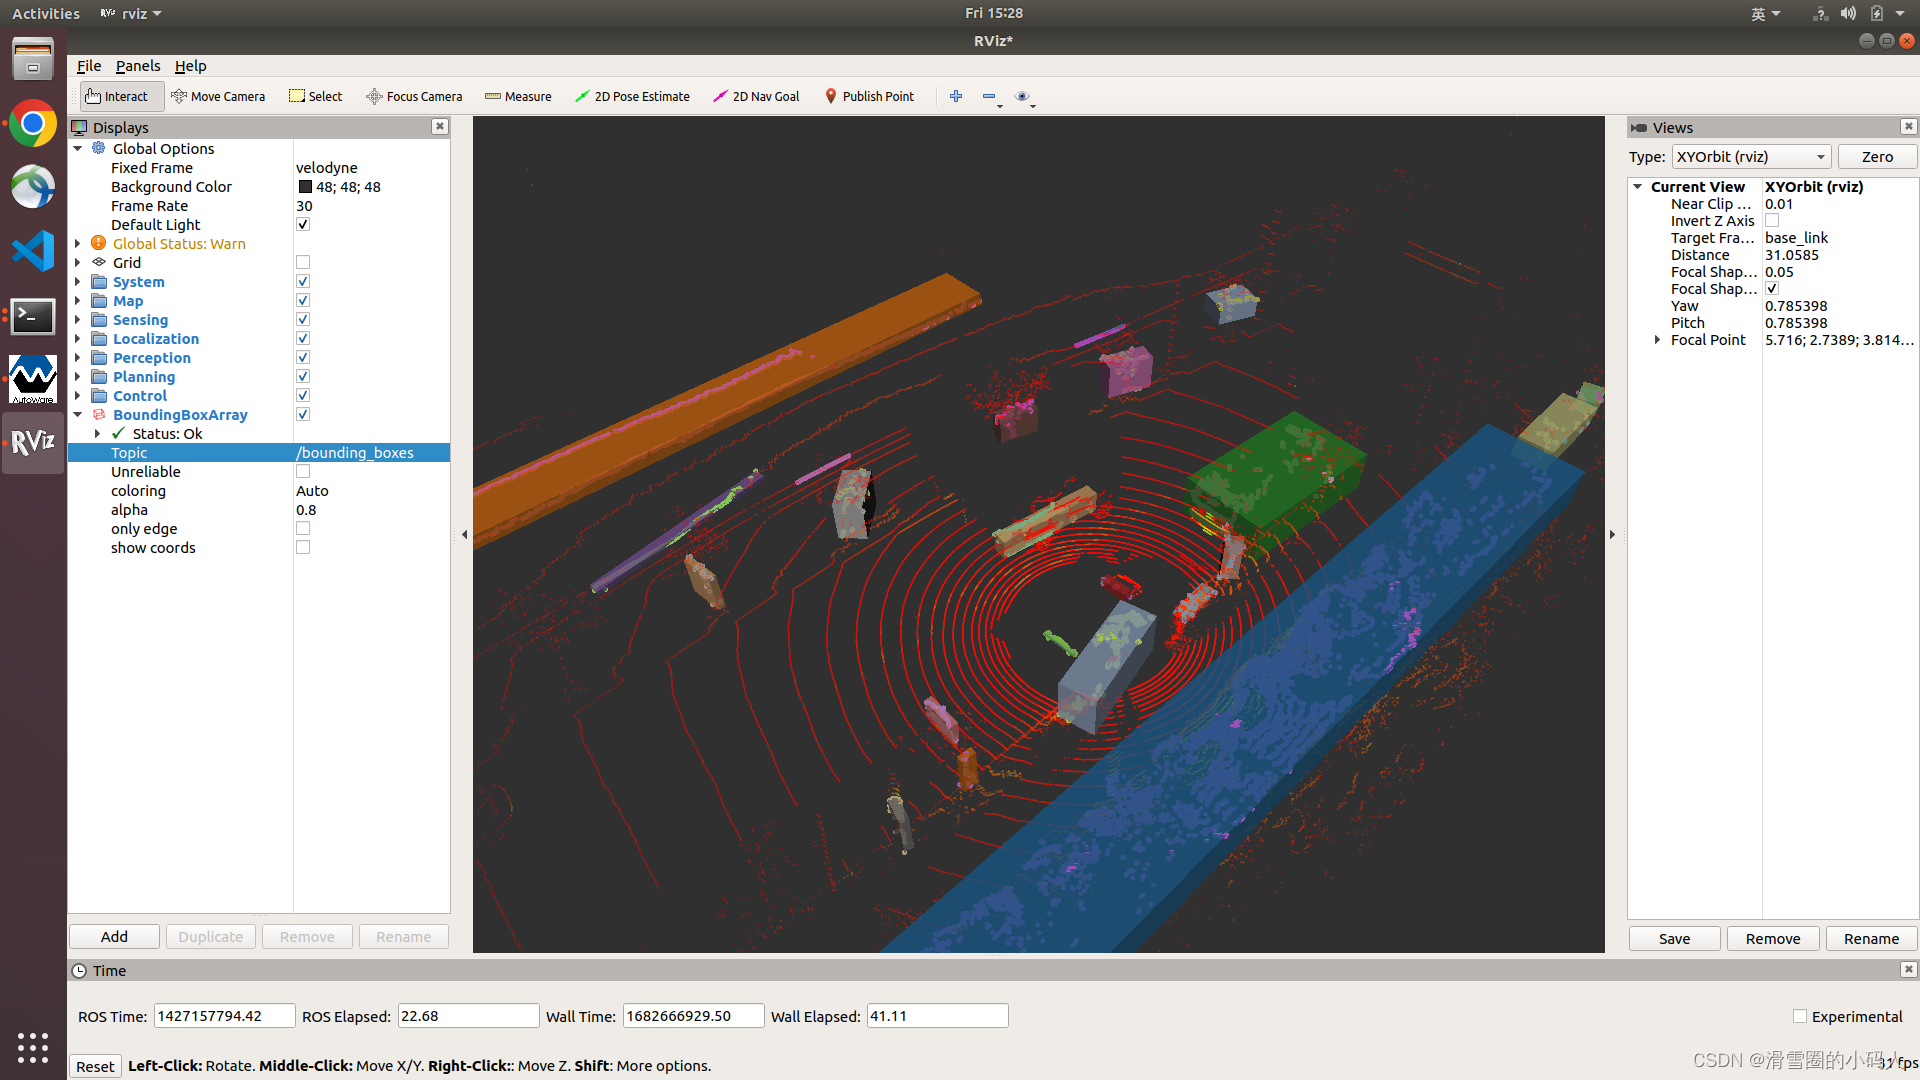The width and height of the screenshot is (1920, 1080).
Task: Close the Views panel
Action: 1908,126
